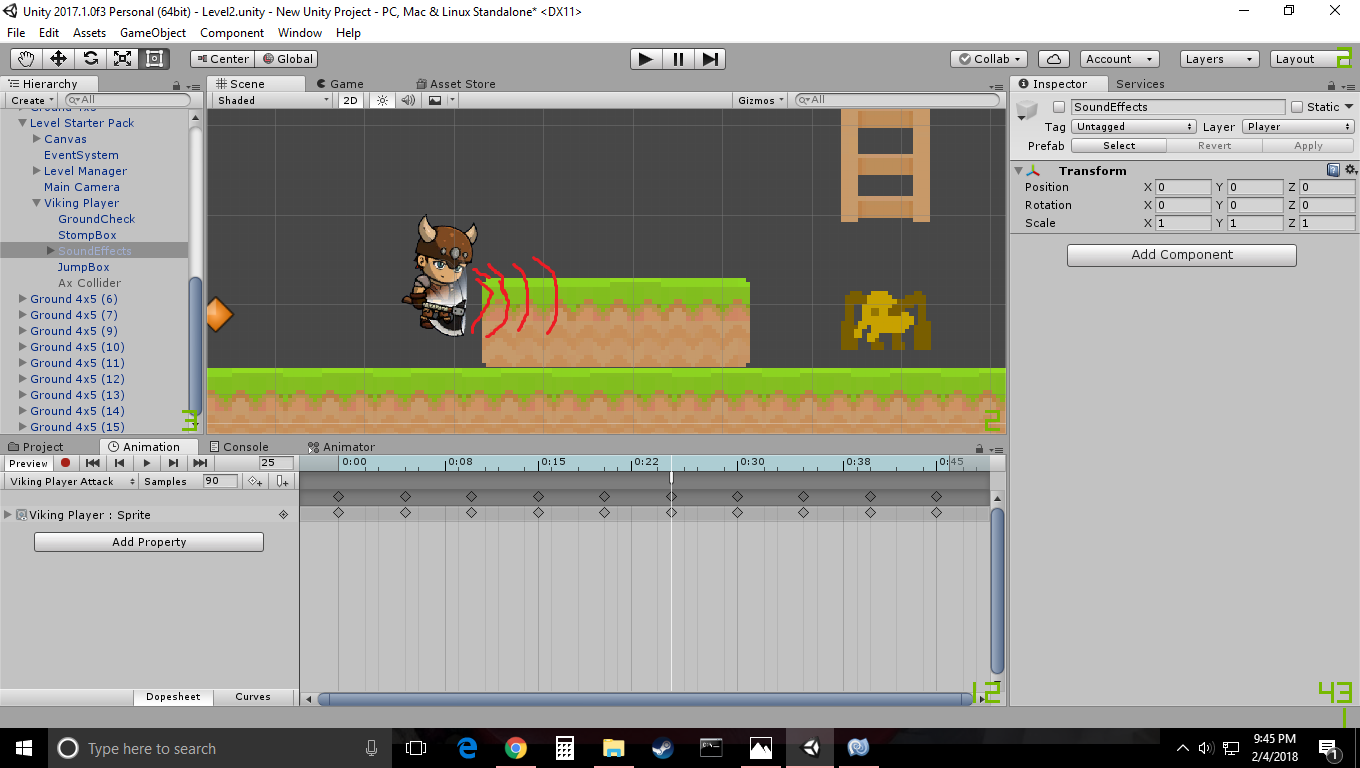Click the Add Component button
Image resolution: width=1360 pixels, height=768 pixels.
pyautogui.click(x=1182, y=255)
